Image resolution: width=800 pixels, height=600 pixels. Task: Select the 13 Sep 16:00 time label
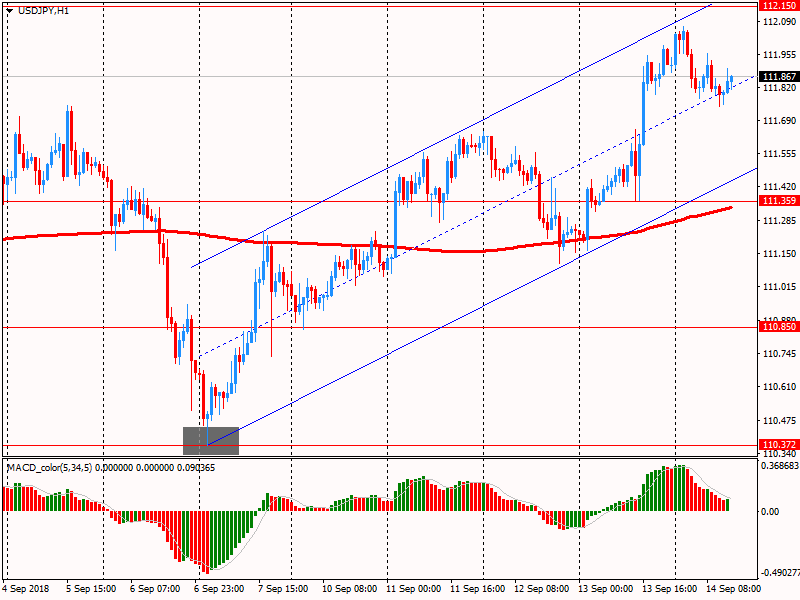coord(669,589)
